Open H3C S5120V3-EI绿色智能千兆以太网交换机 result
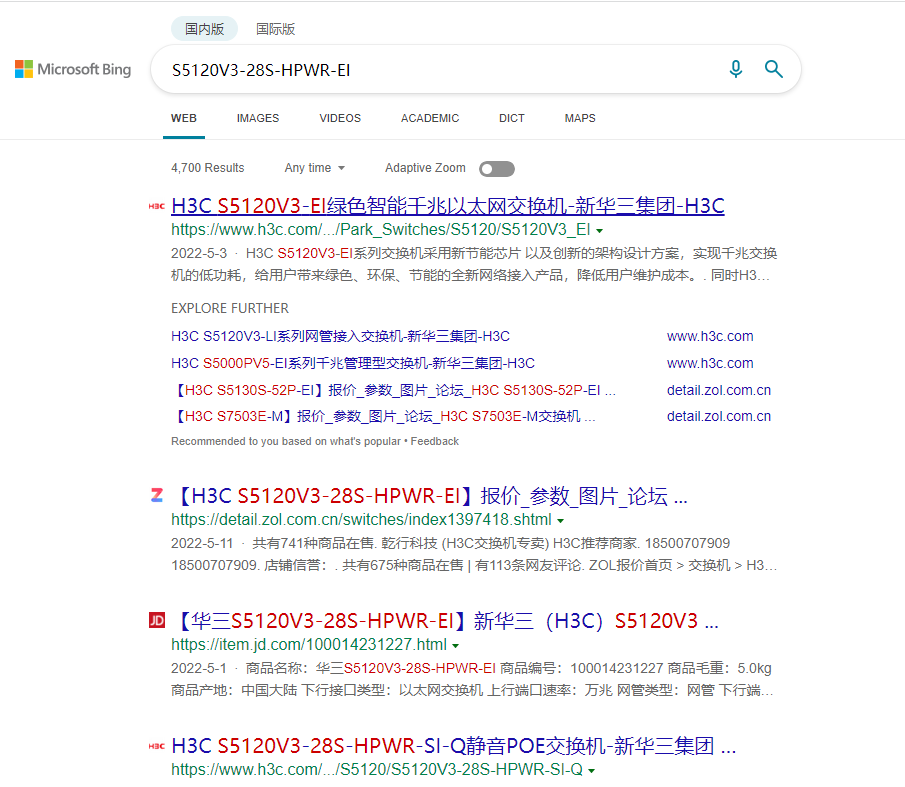 pos(448,206)
